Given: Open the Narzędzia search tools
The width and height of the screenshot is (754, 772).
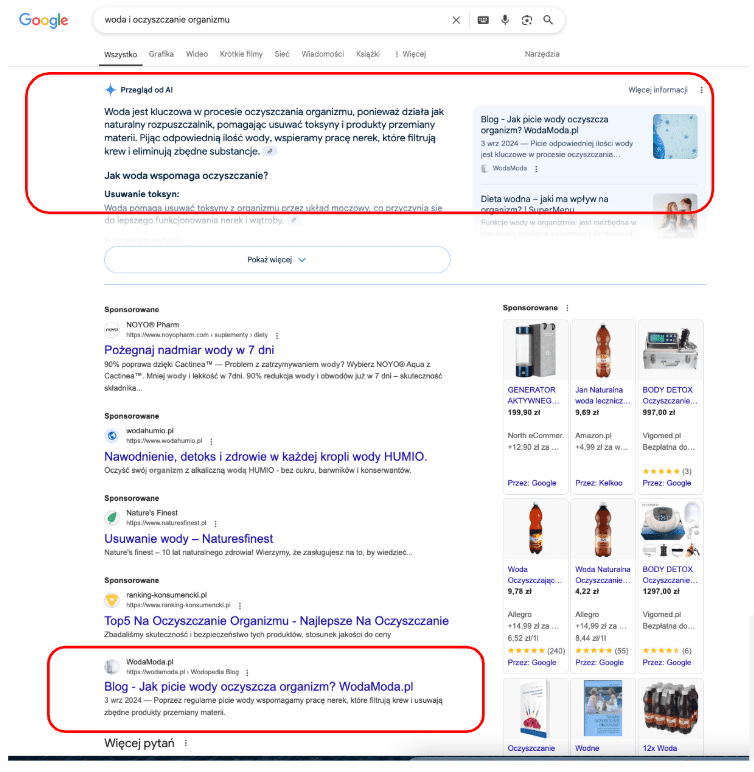Looking at the screenshot, I should pyautogui.click(x=542, y=54).
